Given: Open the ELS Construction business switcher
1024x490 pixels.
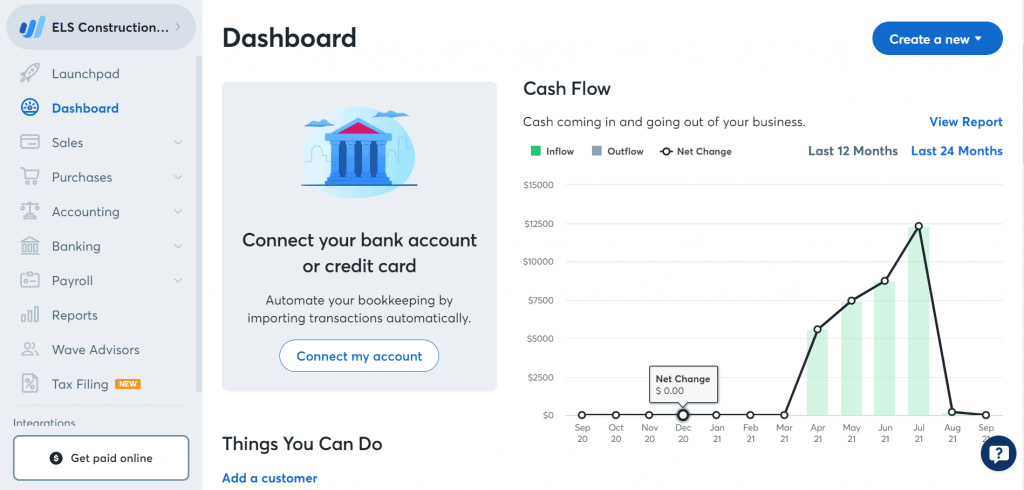Looking at the screenshot, I should [101, 27].
